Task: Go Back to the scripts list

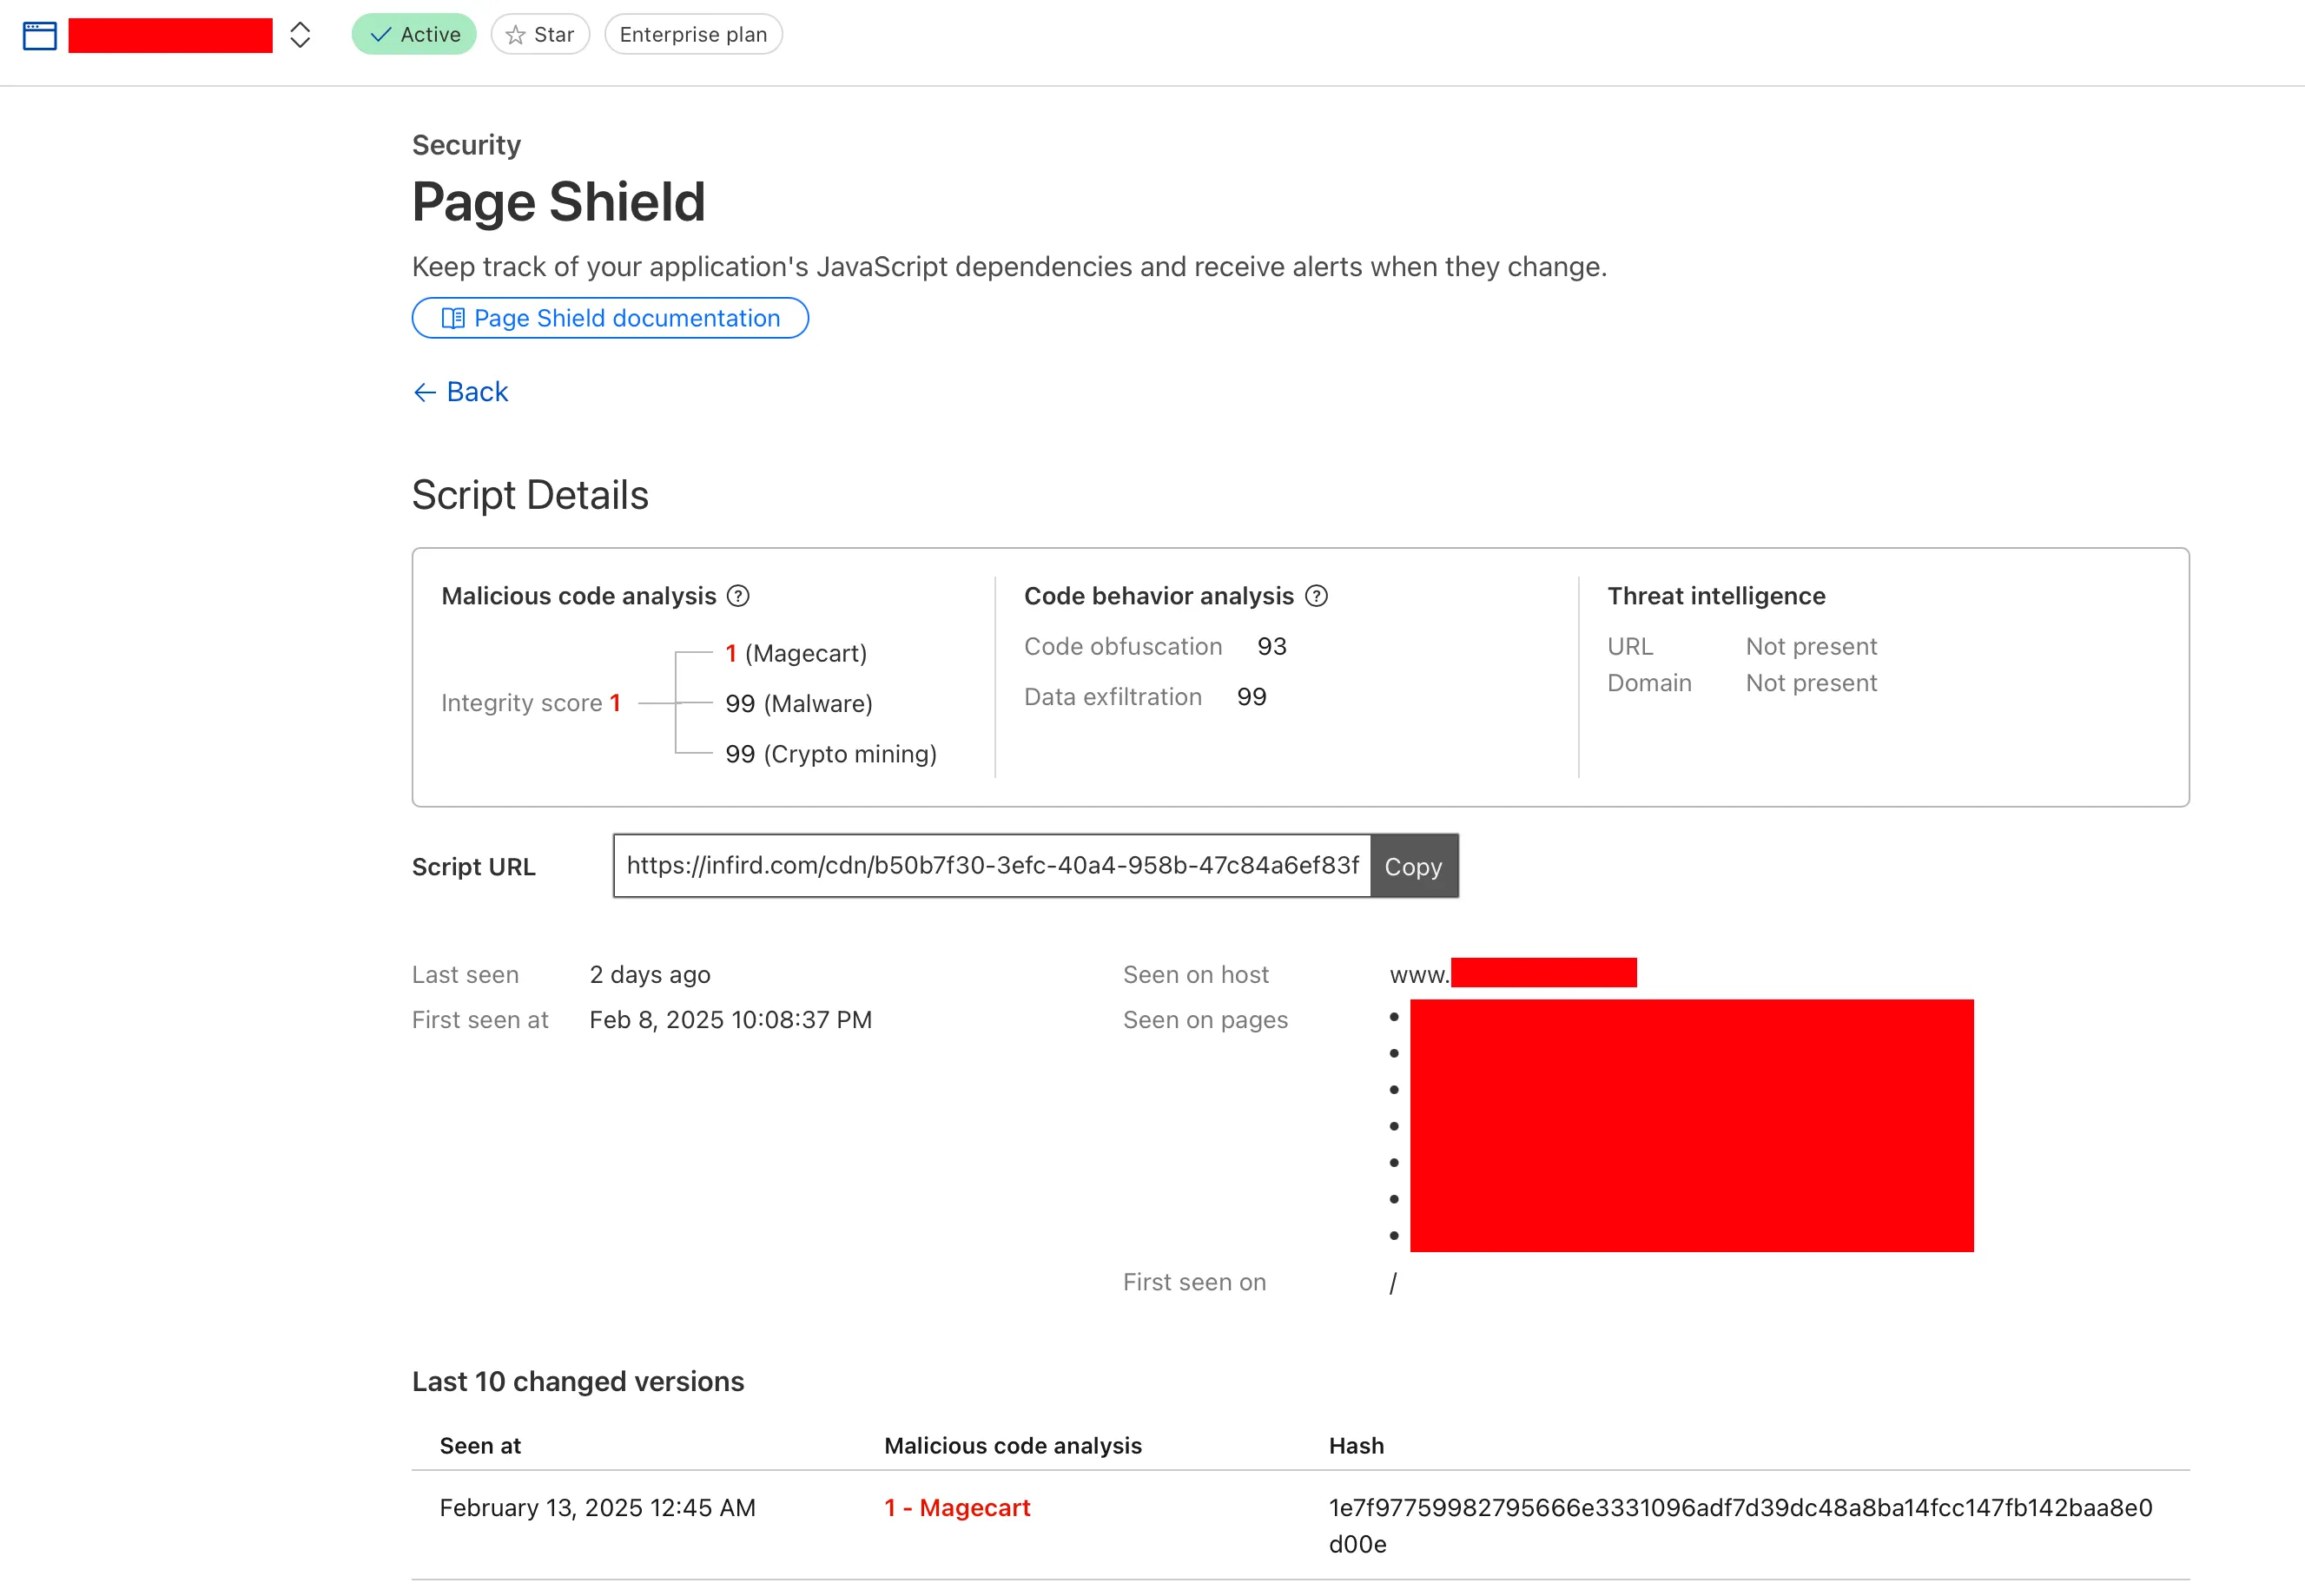Action: click(x=477, y=392)
